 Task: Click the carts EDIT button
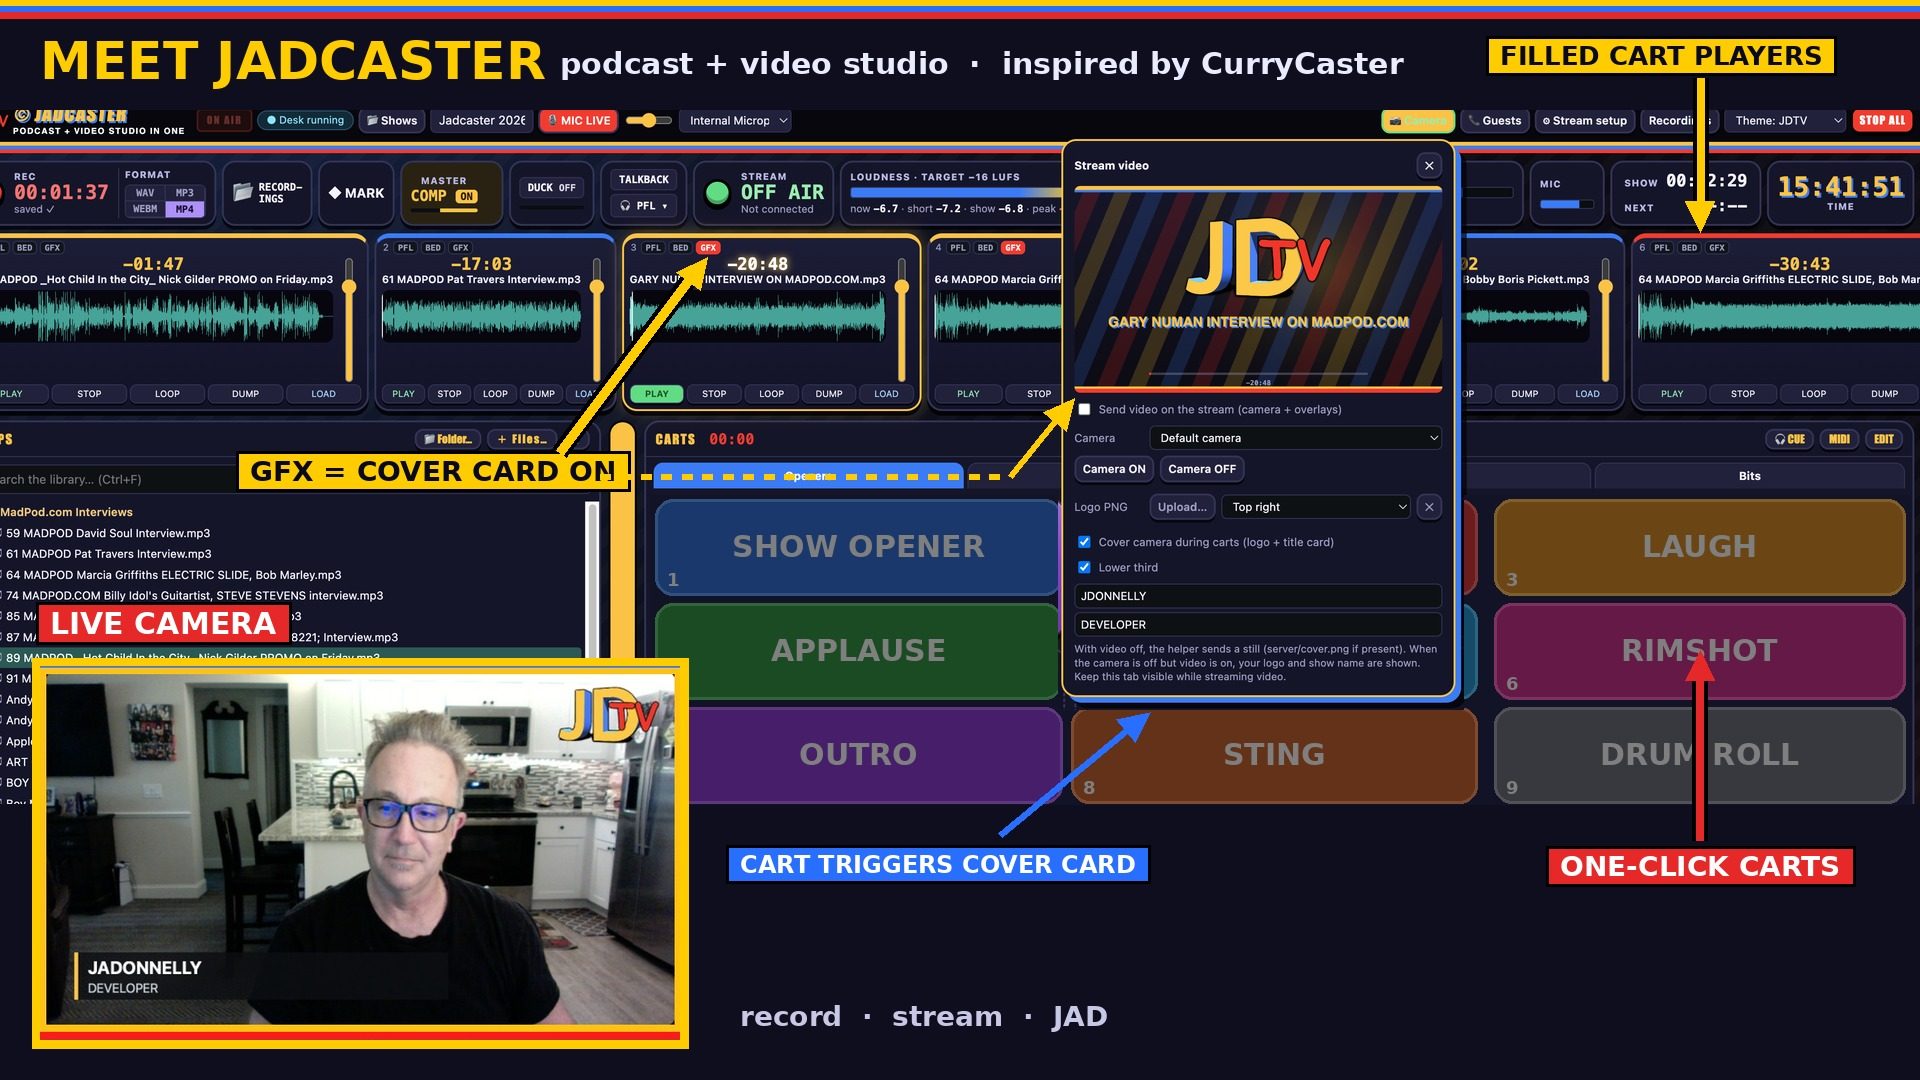pyautogui.click(x=1884, y=439)
